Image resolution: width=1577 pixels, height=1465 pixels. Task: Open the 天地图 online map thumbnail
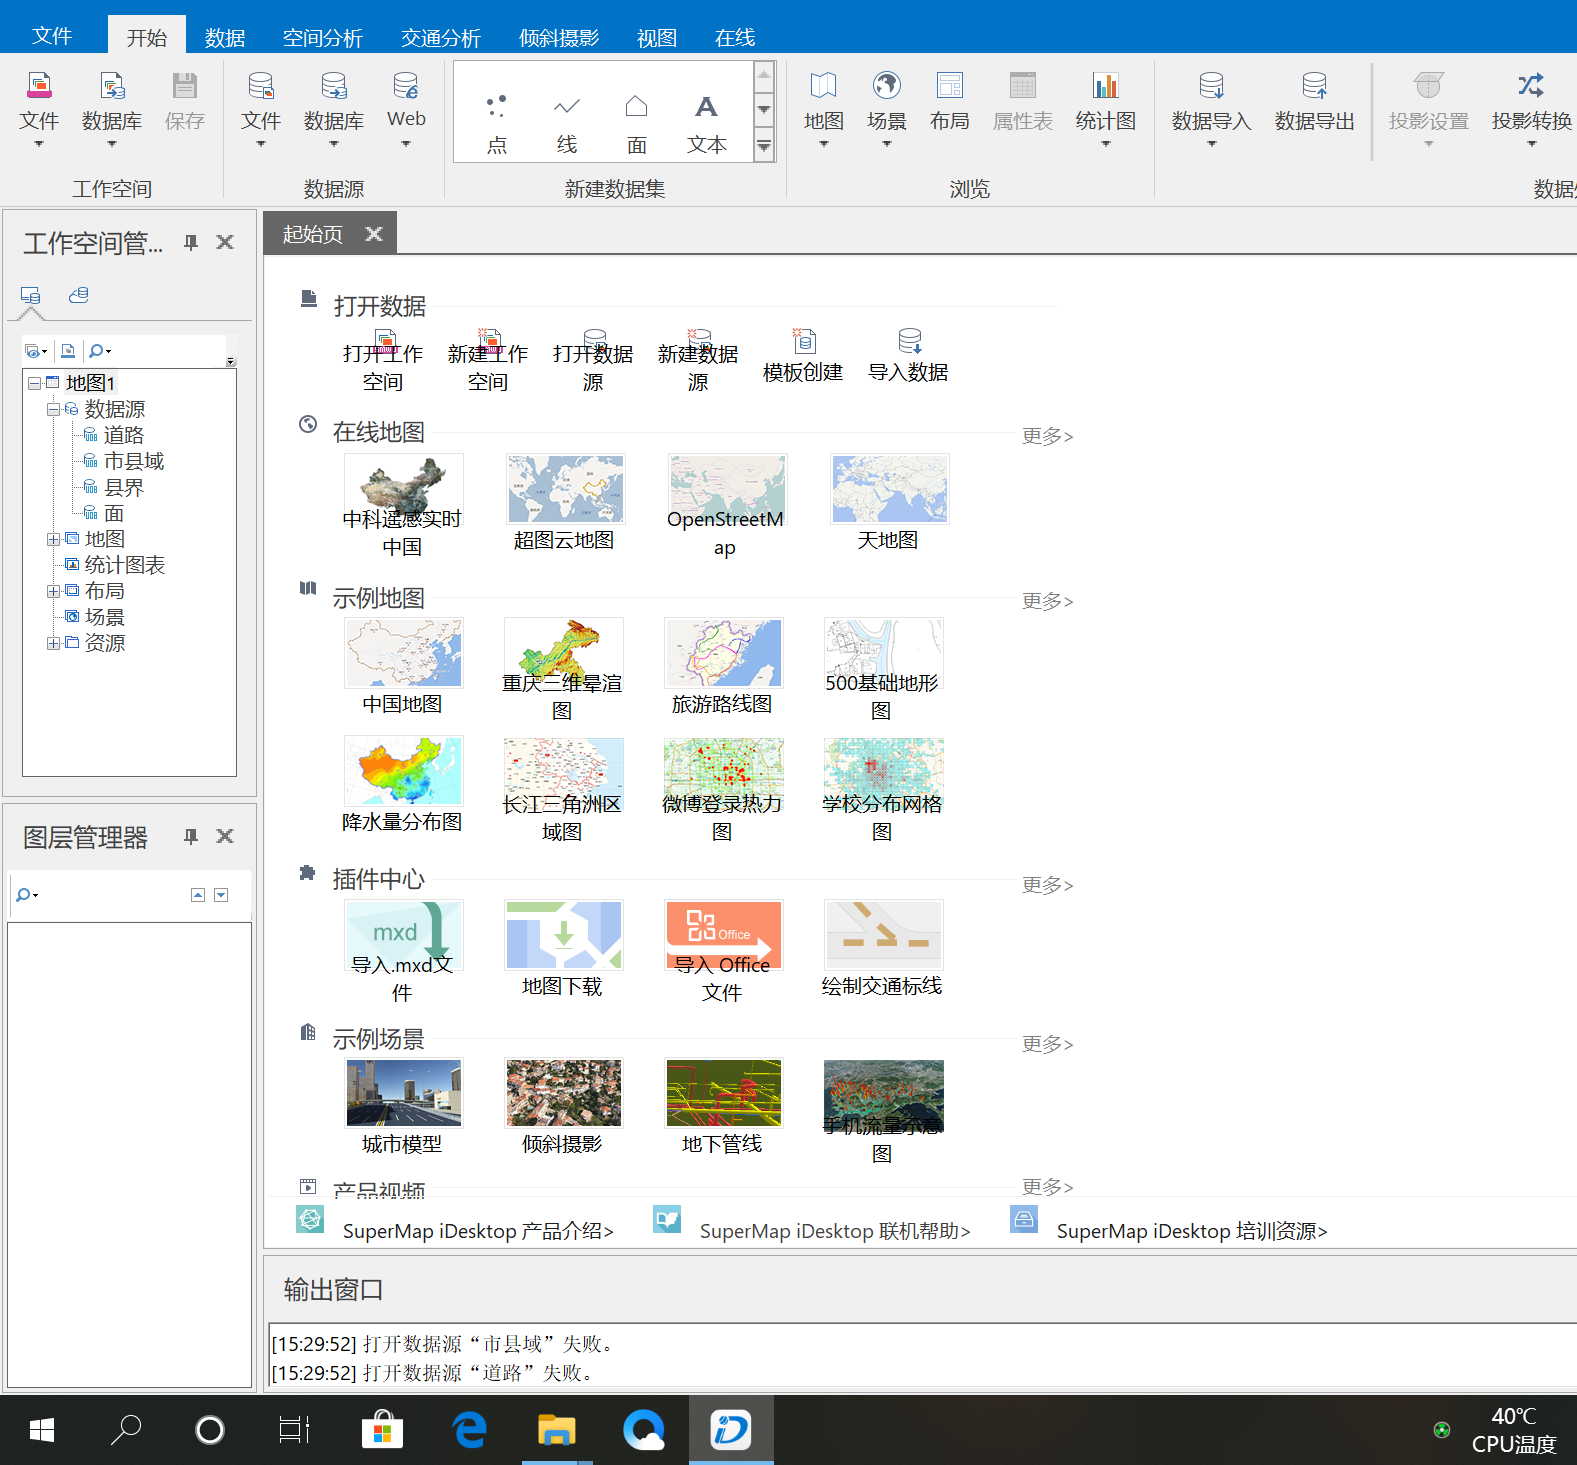pos(889,489)
